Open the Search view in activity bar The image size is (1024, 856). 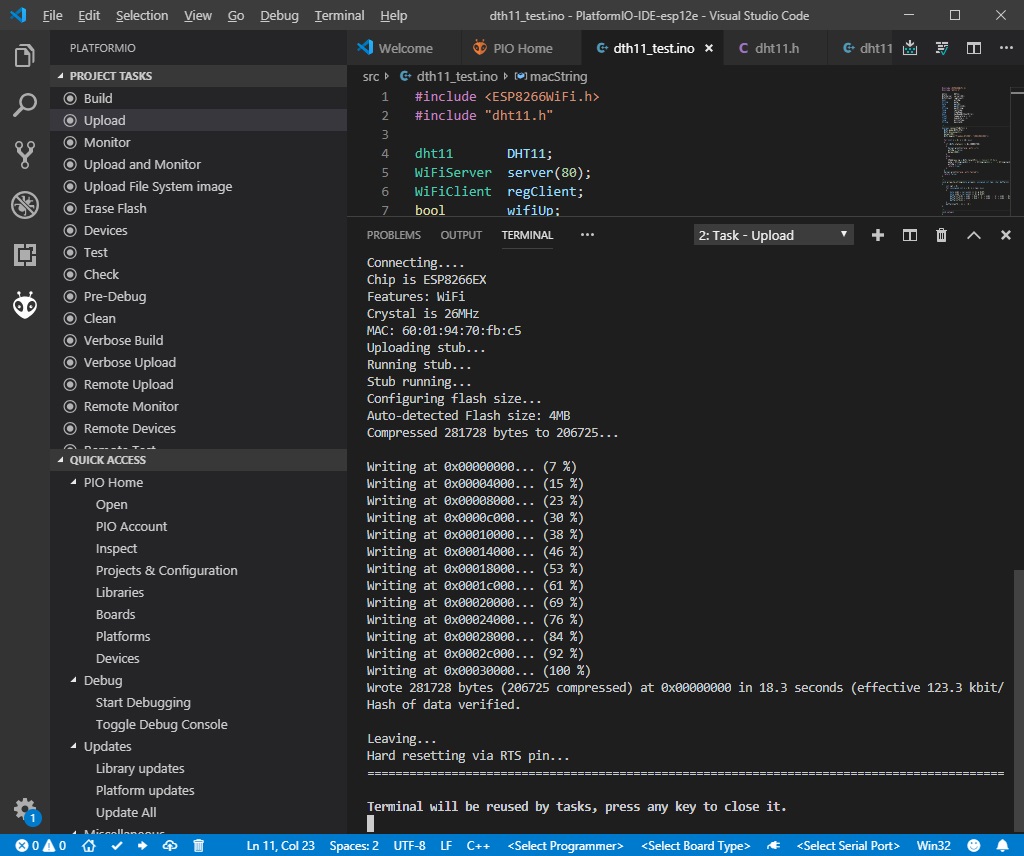tap(25, 104)
